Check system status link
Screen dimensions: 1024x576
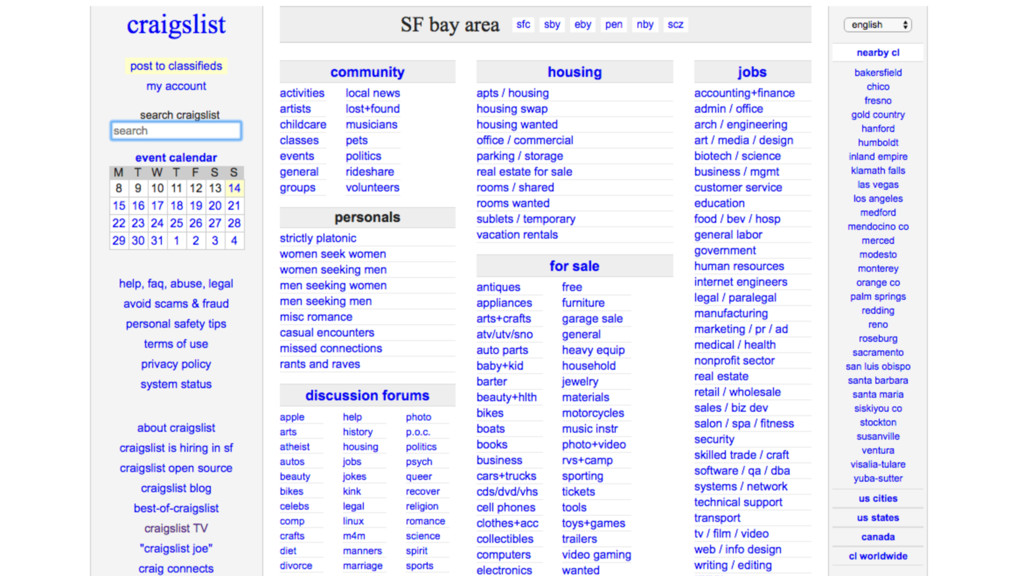(x=176, y=384)
